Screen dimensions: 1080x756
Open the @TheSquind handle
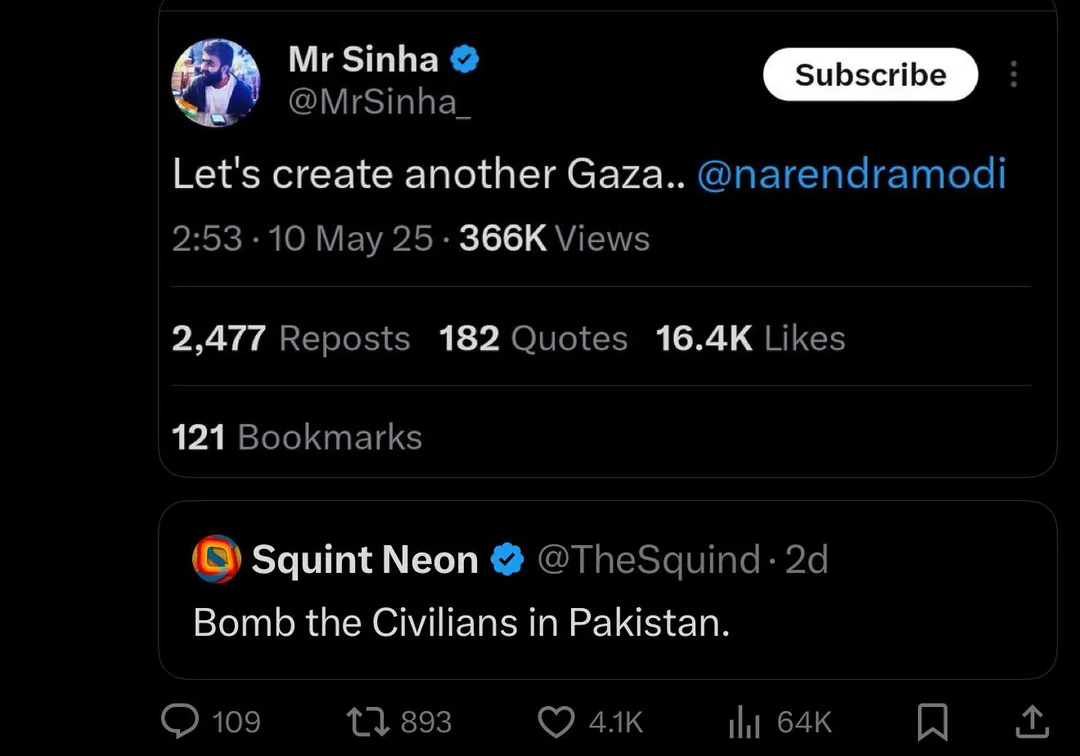click(648, 560)
